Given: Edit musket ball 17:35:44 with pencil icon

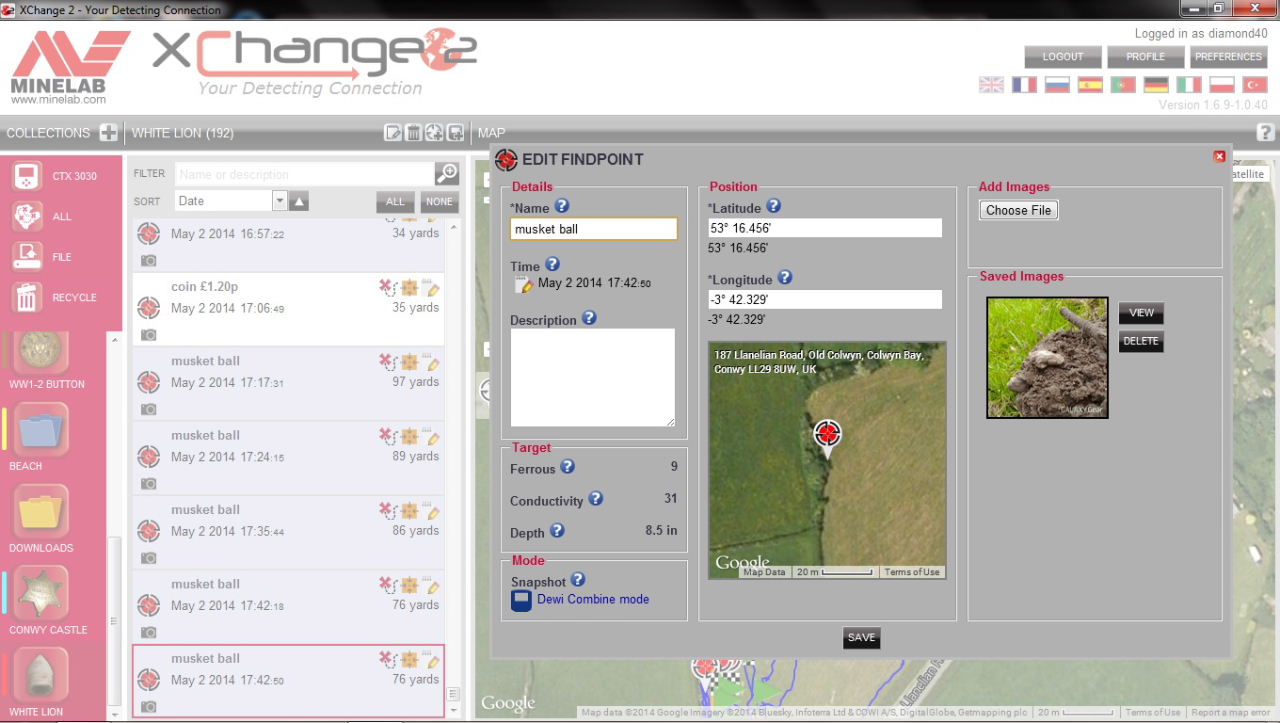Looking at the screenshot, I should click(433, 512).
